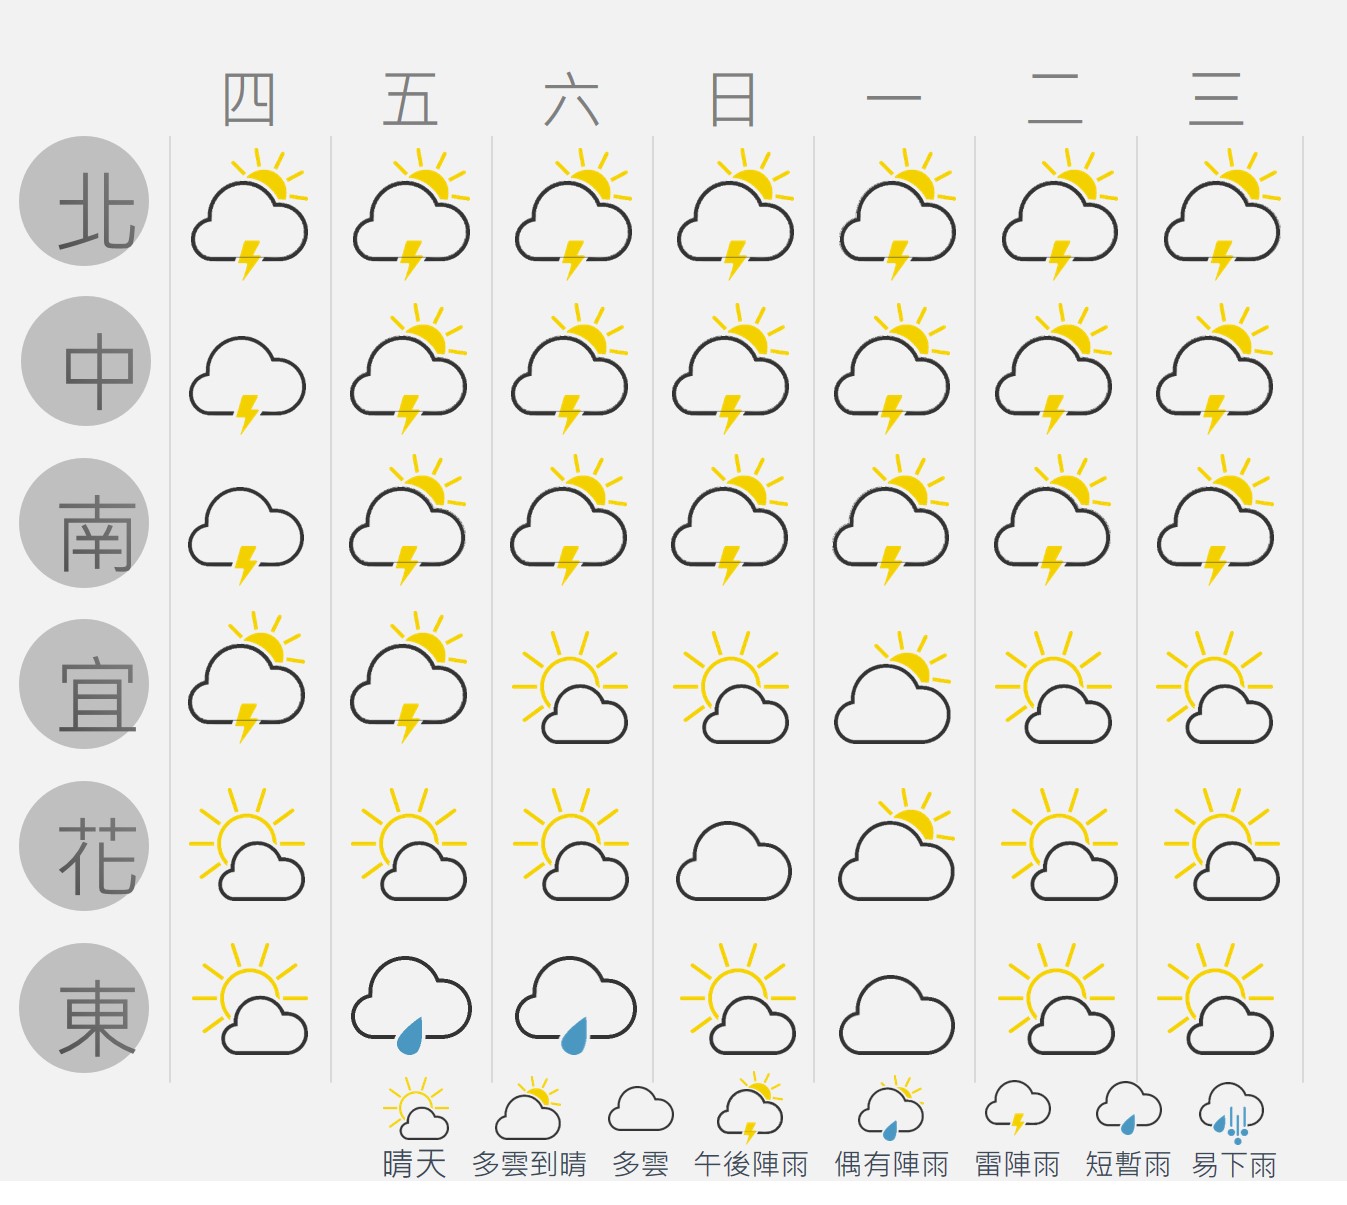Click 花 row cloudy icon under 日
The width and height of the screenshot is (1347, 1205).
(x=734, y=861)
